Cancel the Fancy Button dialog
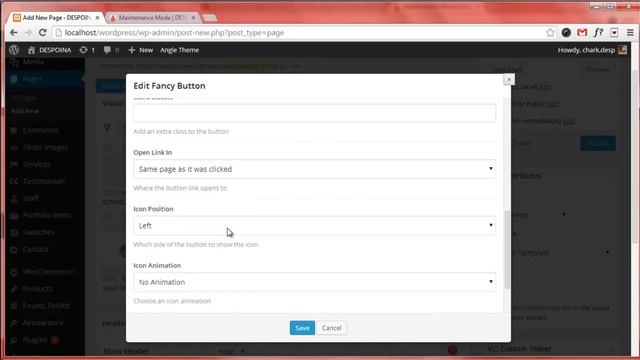 point(331,328)
